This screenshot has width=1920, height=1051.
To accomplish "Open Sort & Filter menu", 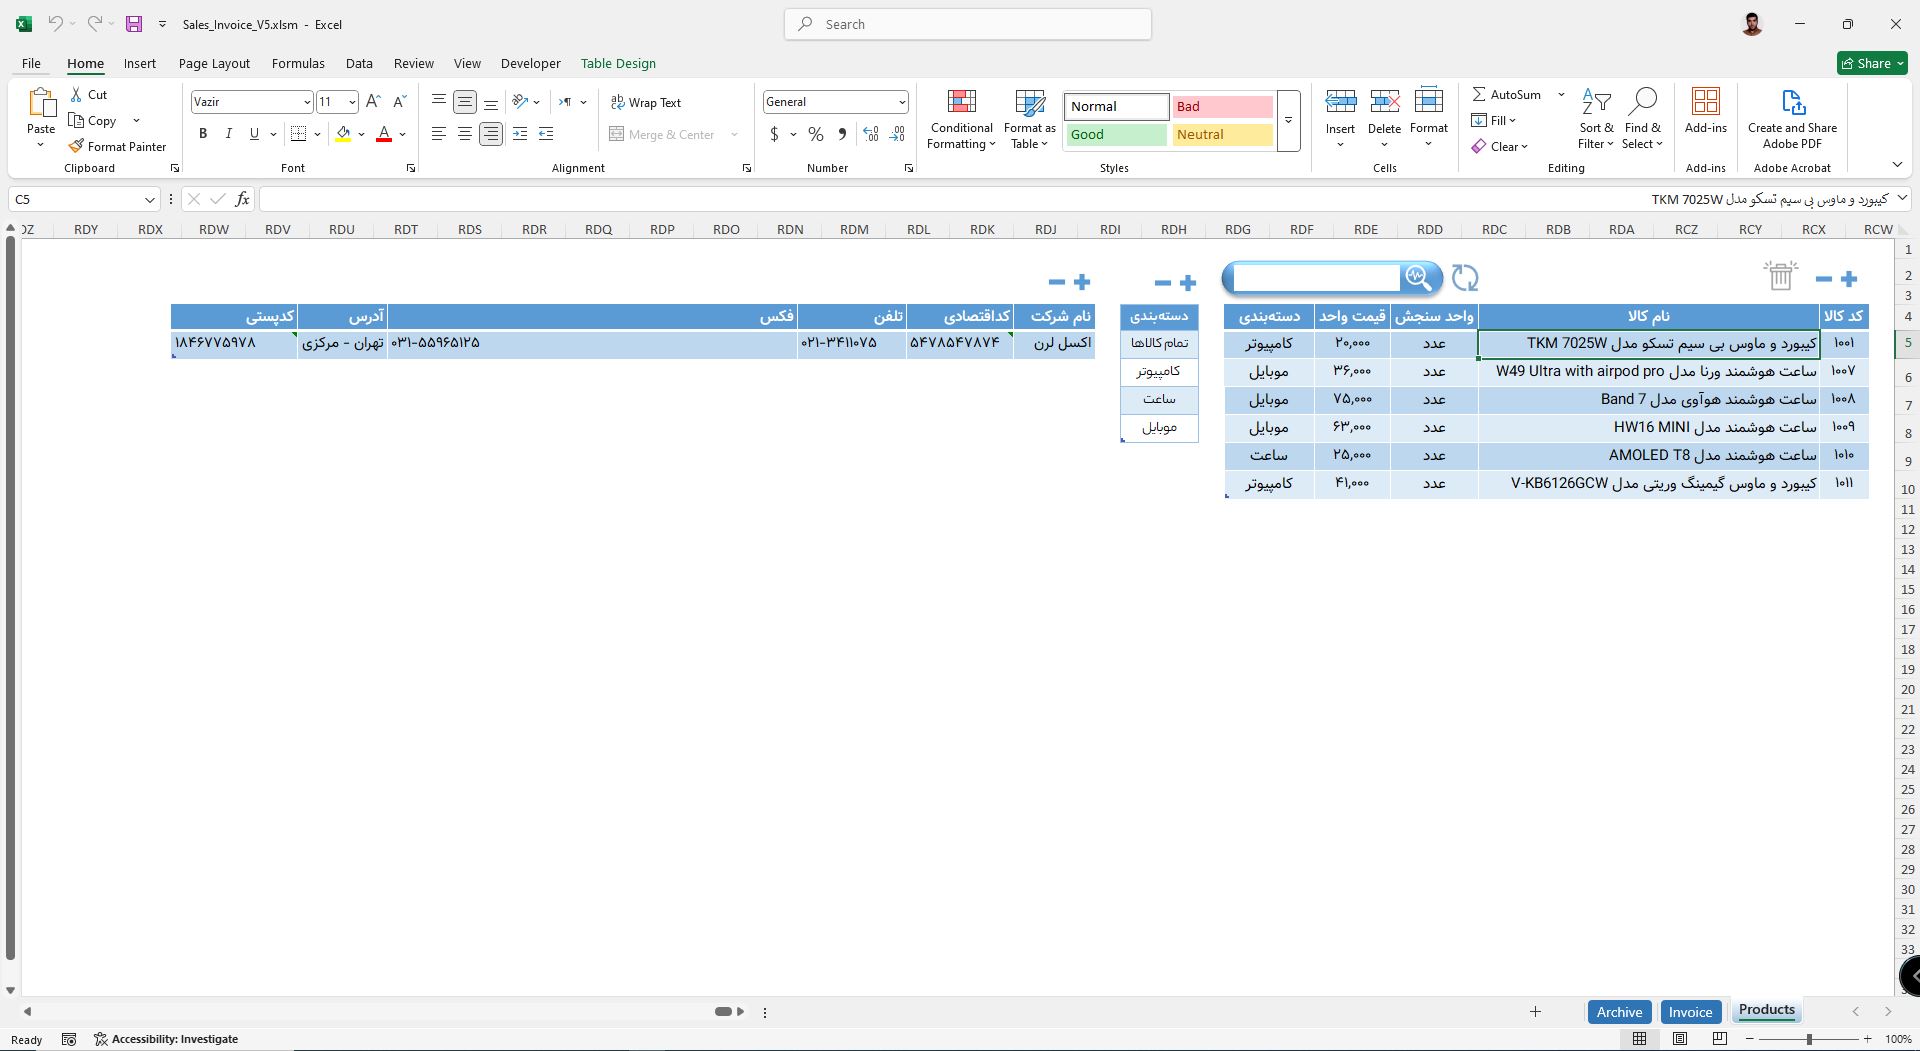I will coord(1596,120).
